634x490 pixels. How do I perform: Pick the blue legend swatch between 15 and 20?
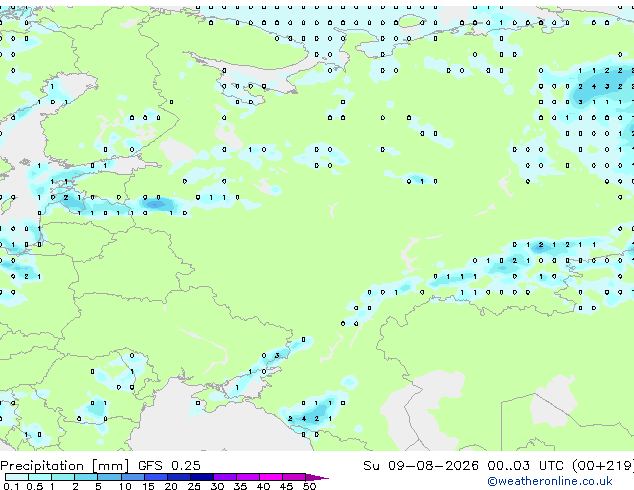pyautogui.click(x=156, y=477)
